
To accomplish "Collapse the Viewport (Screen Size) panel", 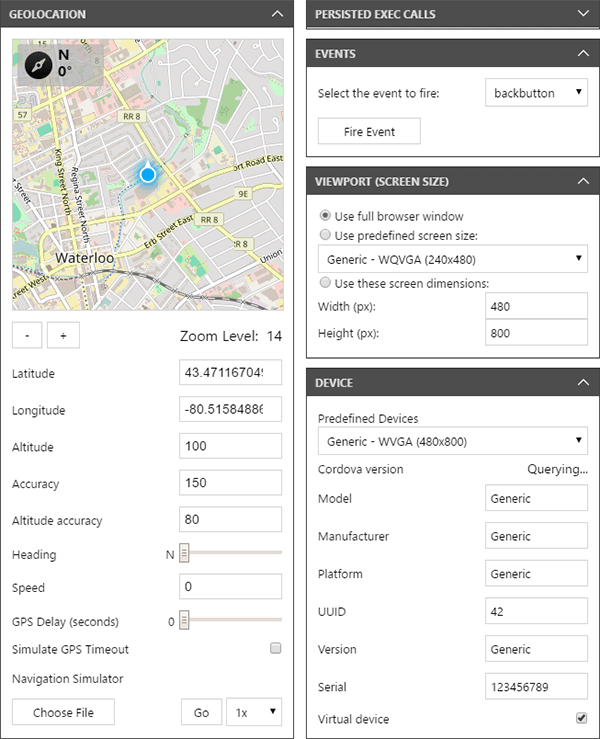I will pos(583,182).
